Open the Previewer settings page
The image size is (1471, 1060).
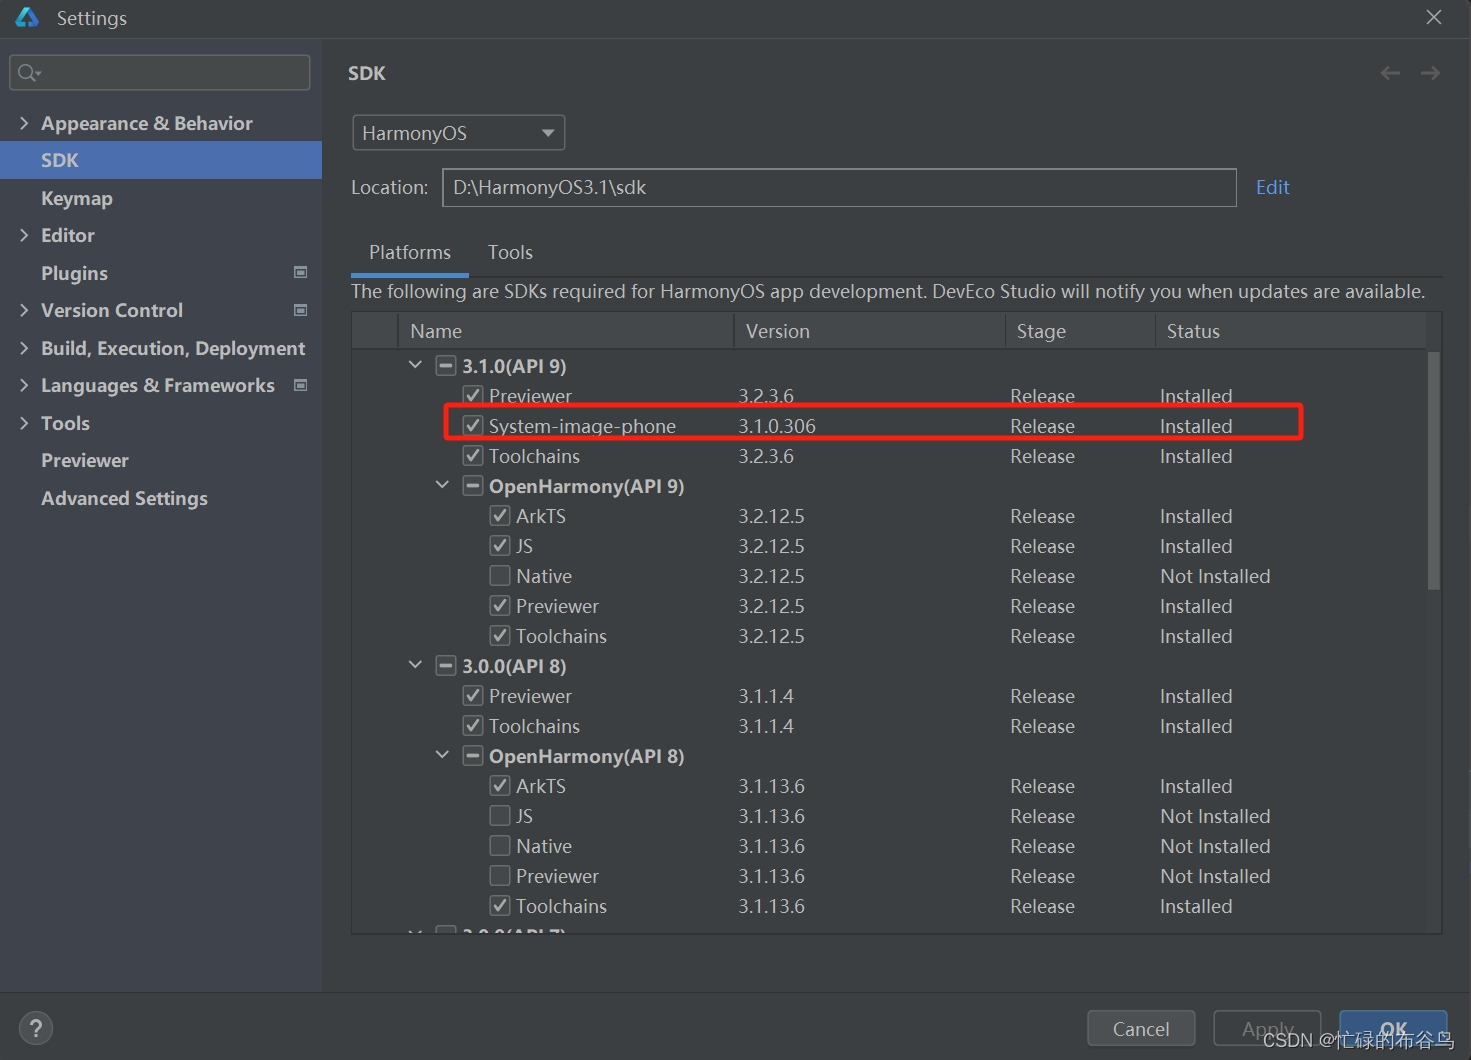pos(85,460)
